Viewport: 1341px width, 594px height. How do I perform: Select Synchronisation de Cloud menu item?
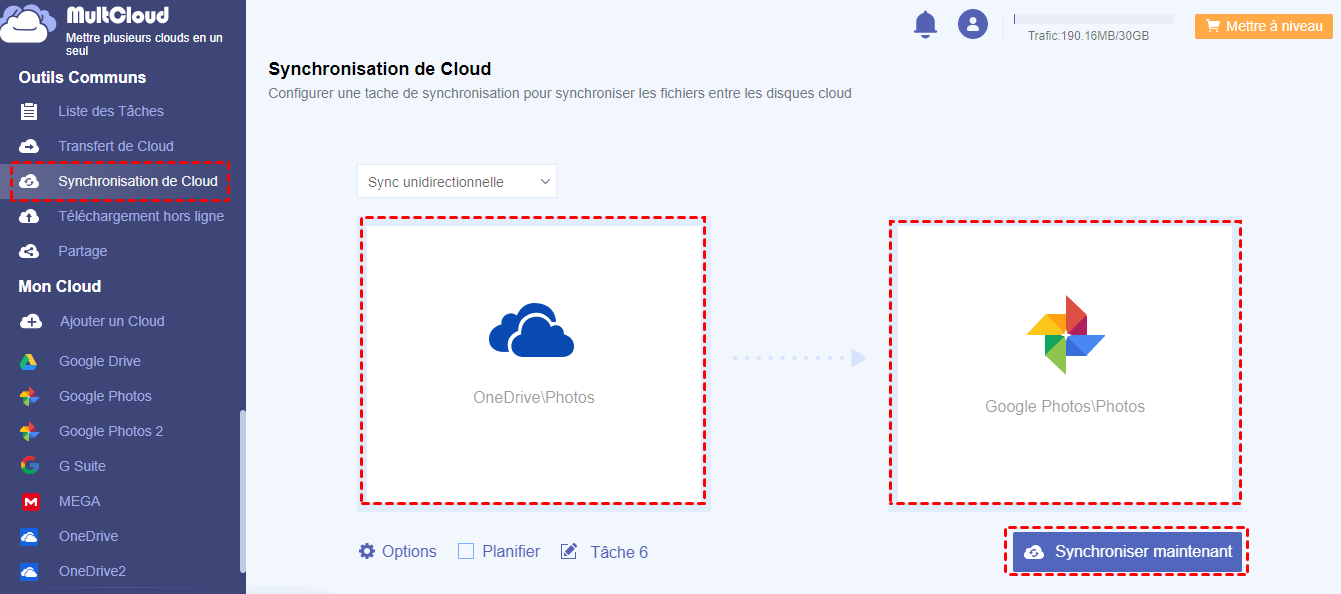[138, 181]
